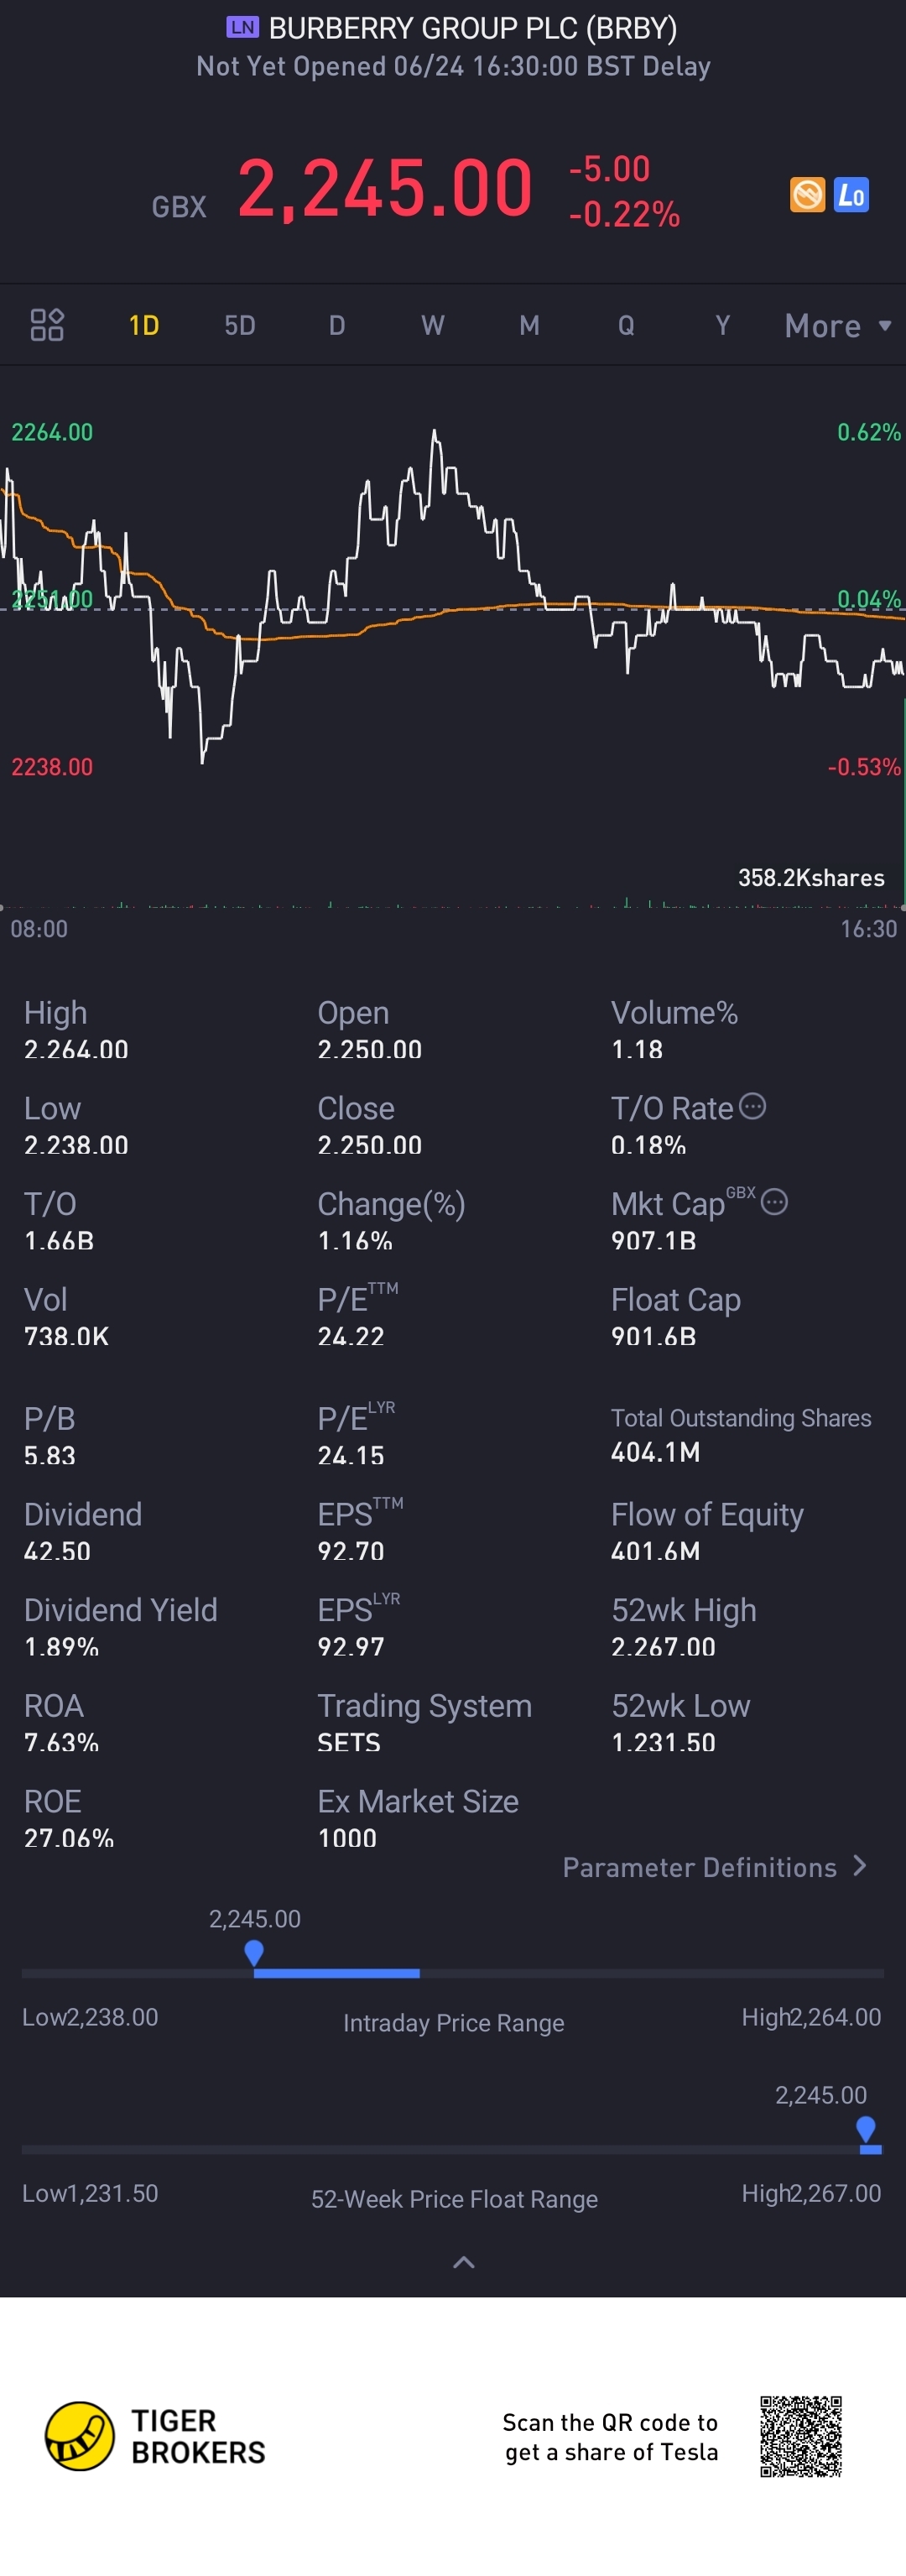
Task: Switch to the M monthly chart tab
Action: [x=529, y=325]
